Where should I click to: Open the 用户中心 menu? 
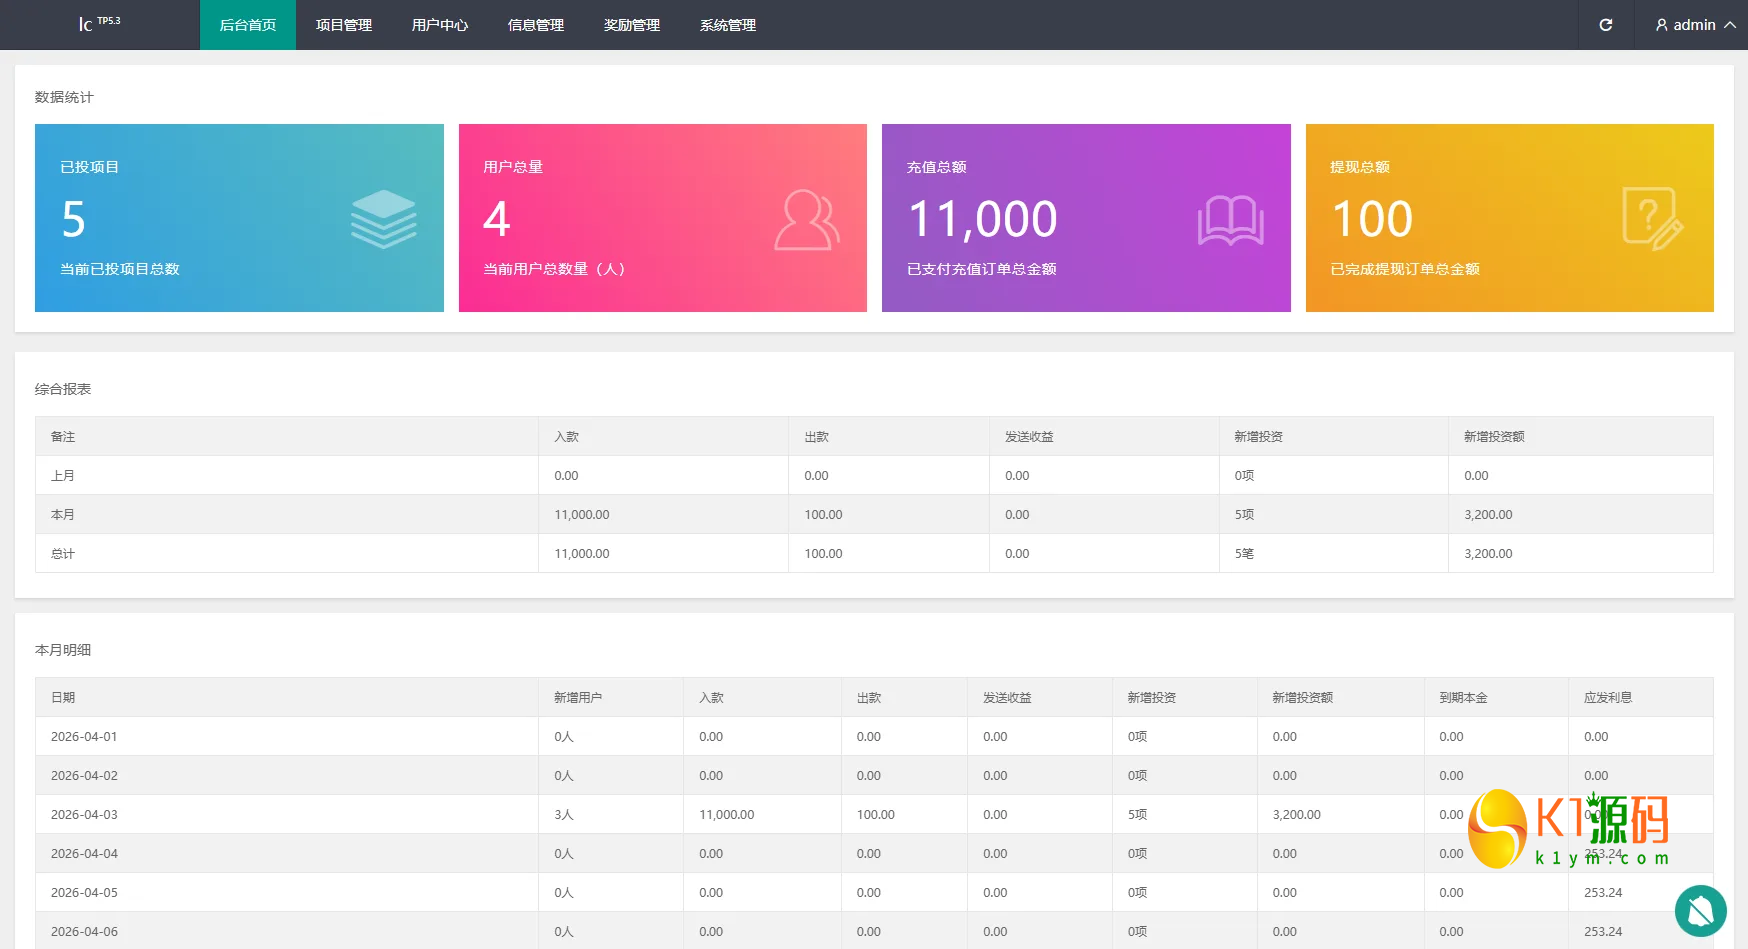click(x=440, y=25)
